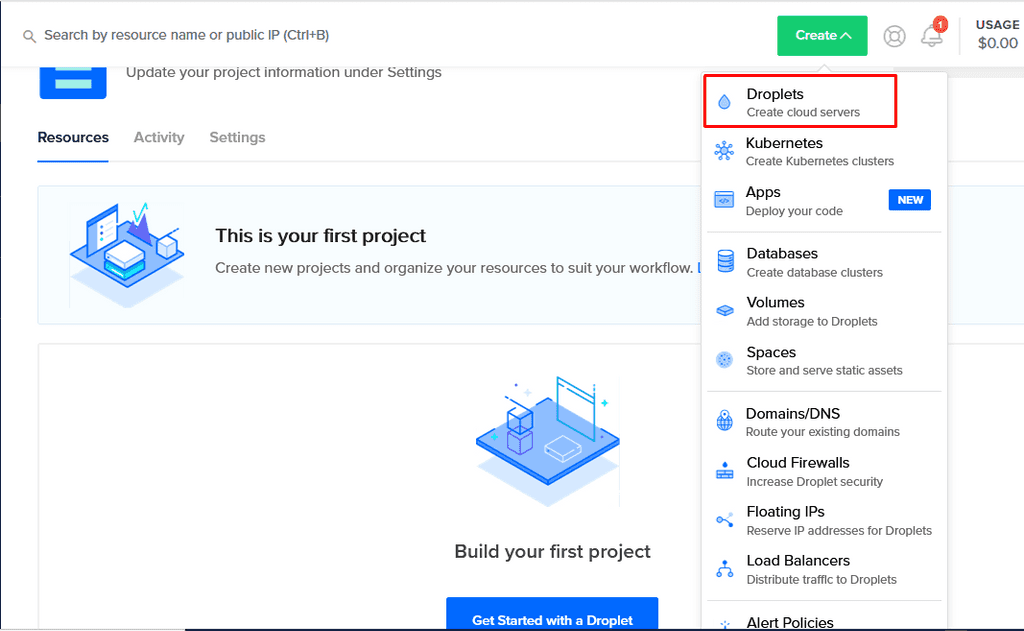Image resolution: width=1024 pixels, height=631 pixels.
Task: Select the Resources tab
Action: point(73,138)
